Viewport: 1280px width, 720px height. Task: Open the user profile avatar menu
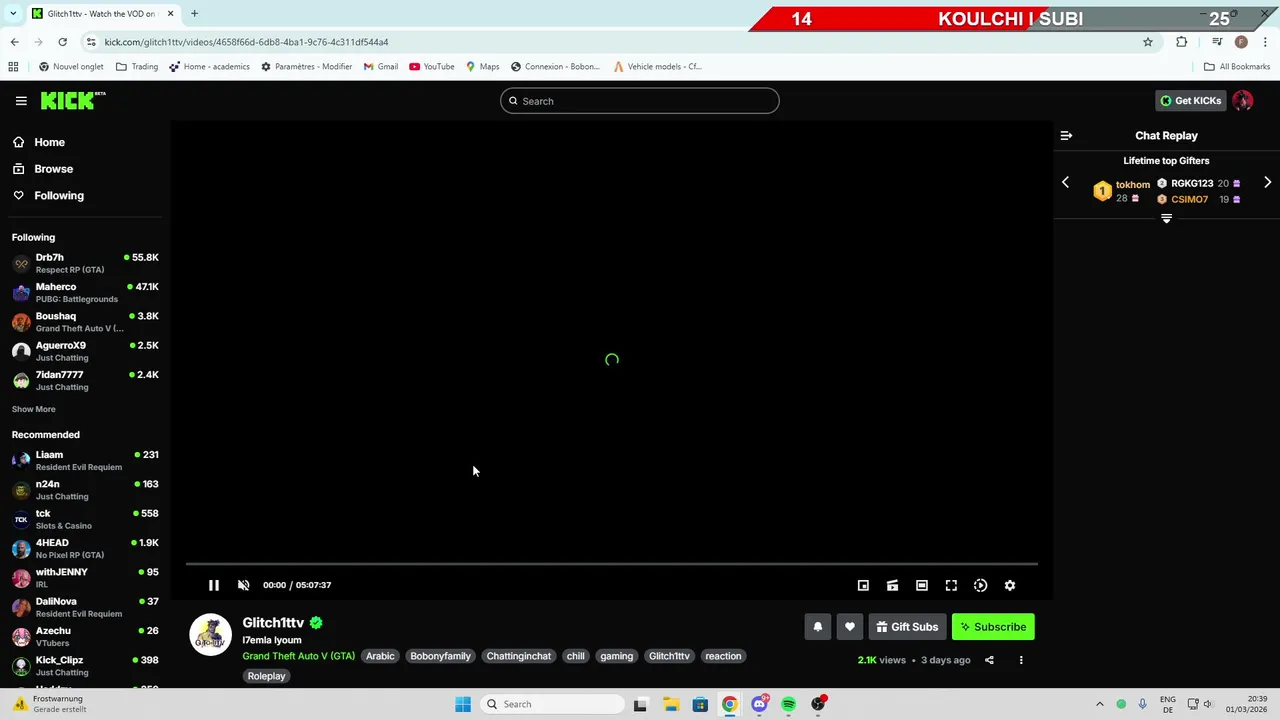pyautogui.click(x=1243, y=101)
